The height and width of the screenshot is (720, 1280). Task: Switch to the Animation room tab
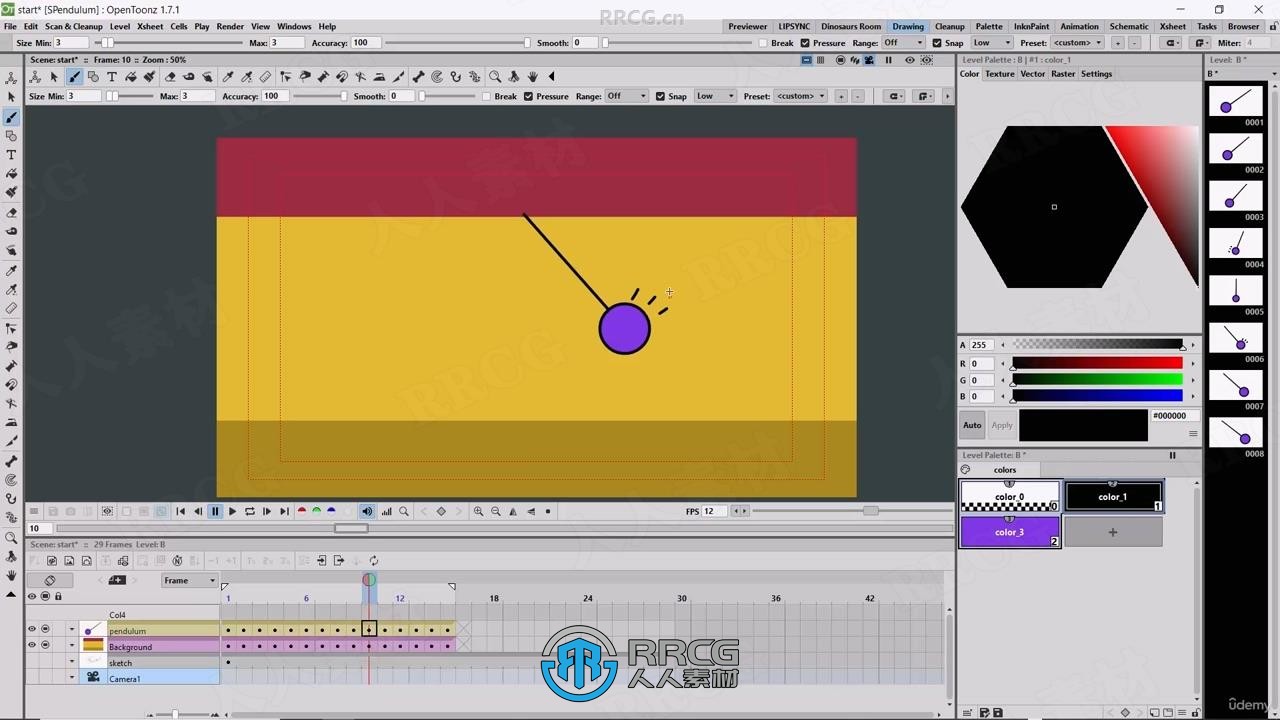(1079, 26)
